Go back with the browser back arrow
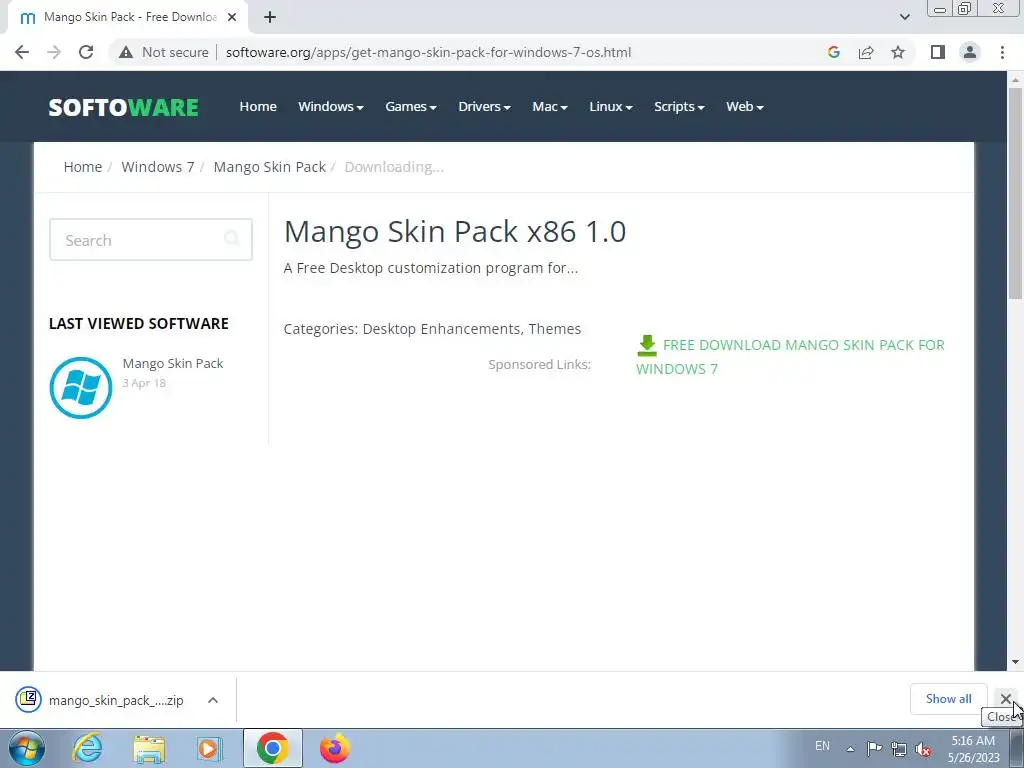The image size is (1024, 768). point(22,52)
